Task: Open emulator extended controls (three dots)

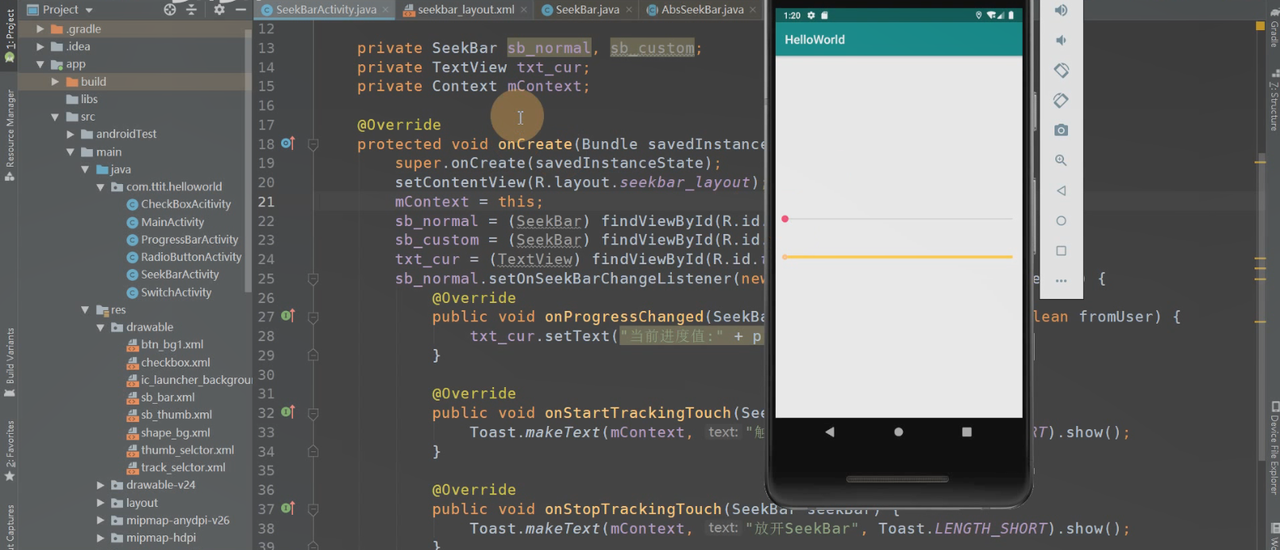Action: (x=1061, y=281)
